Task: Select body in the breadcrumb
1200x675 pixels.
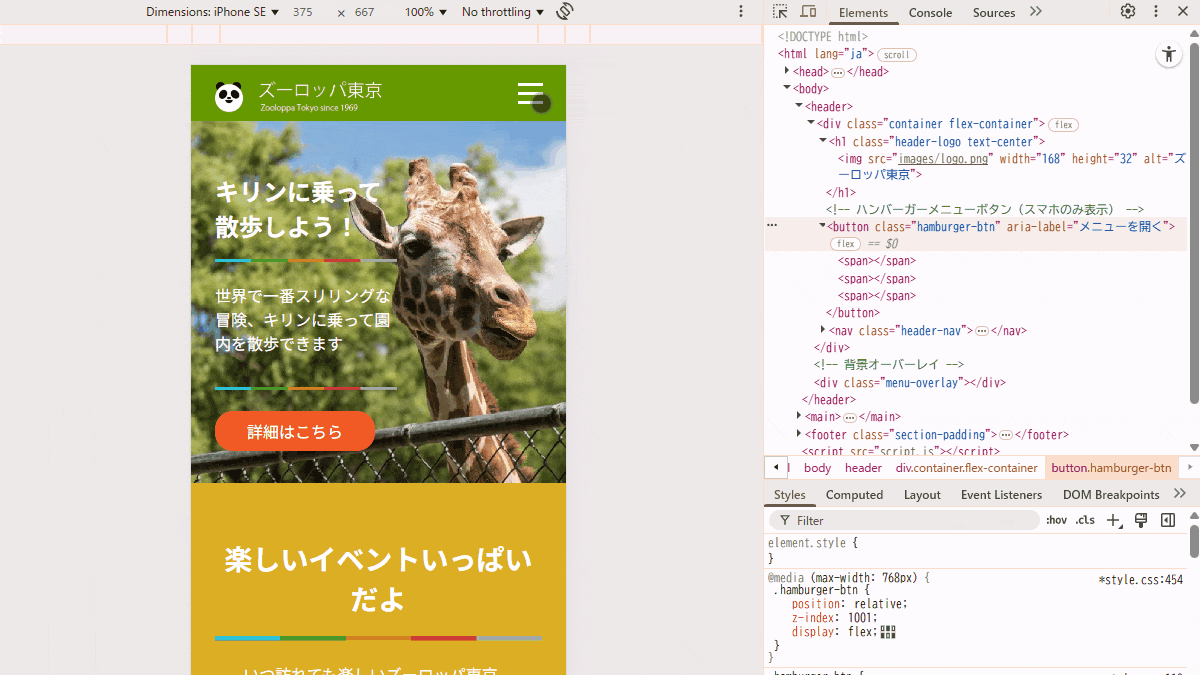Action: (x=817, y=467)
